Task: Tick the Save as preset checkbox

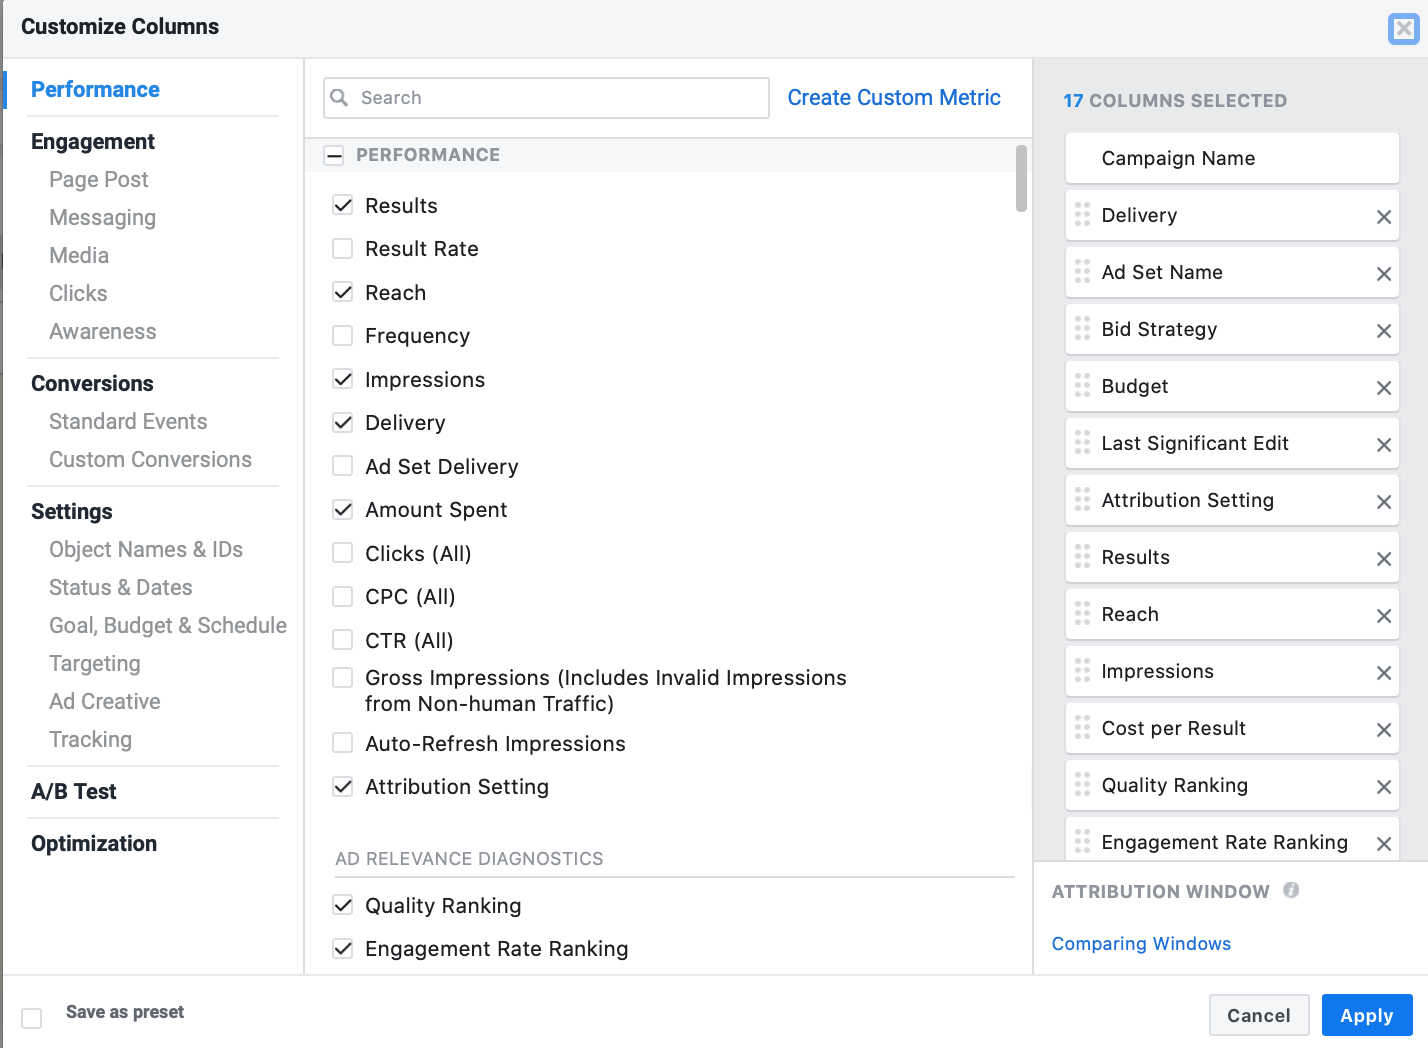Action: click(x=32, y=1018)
